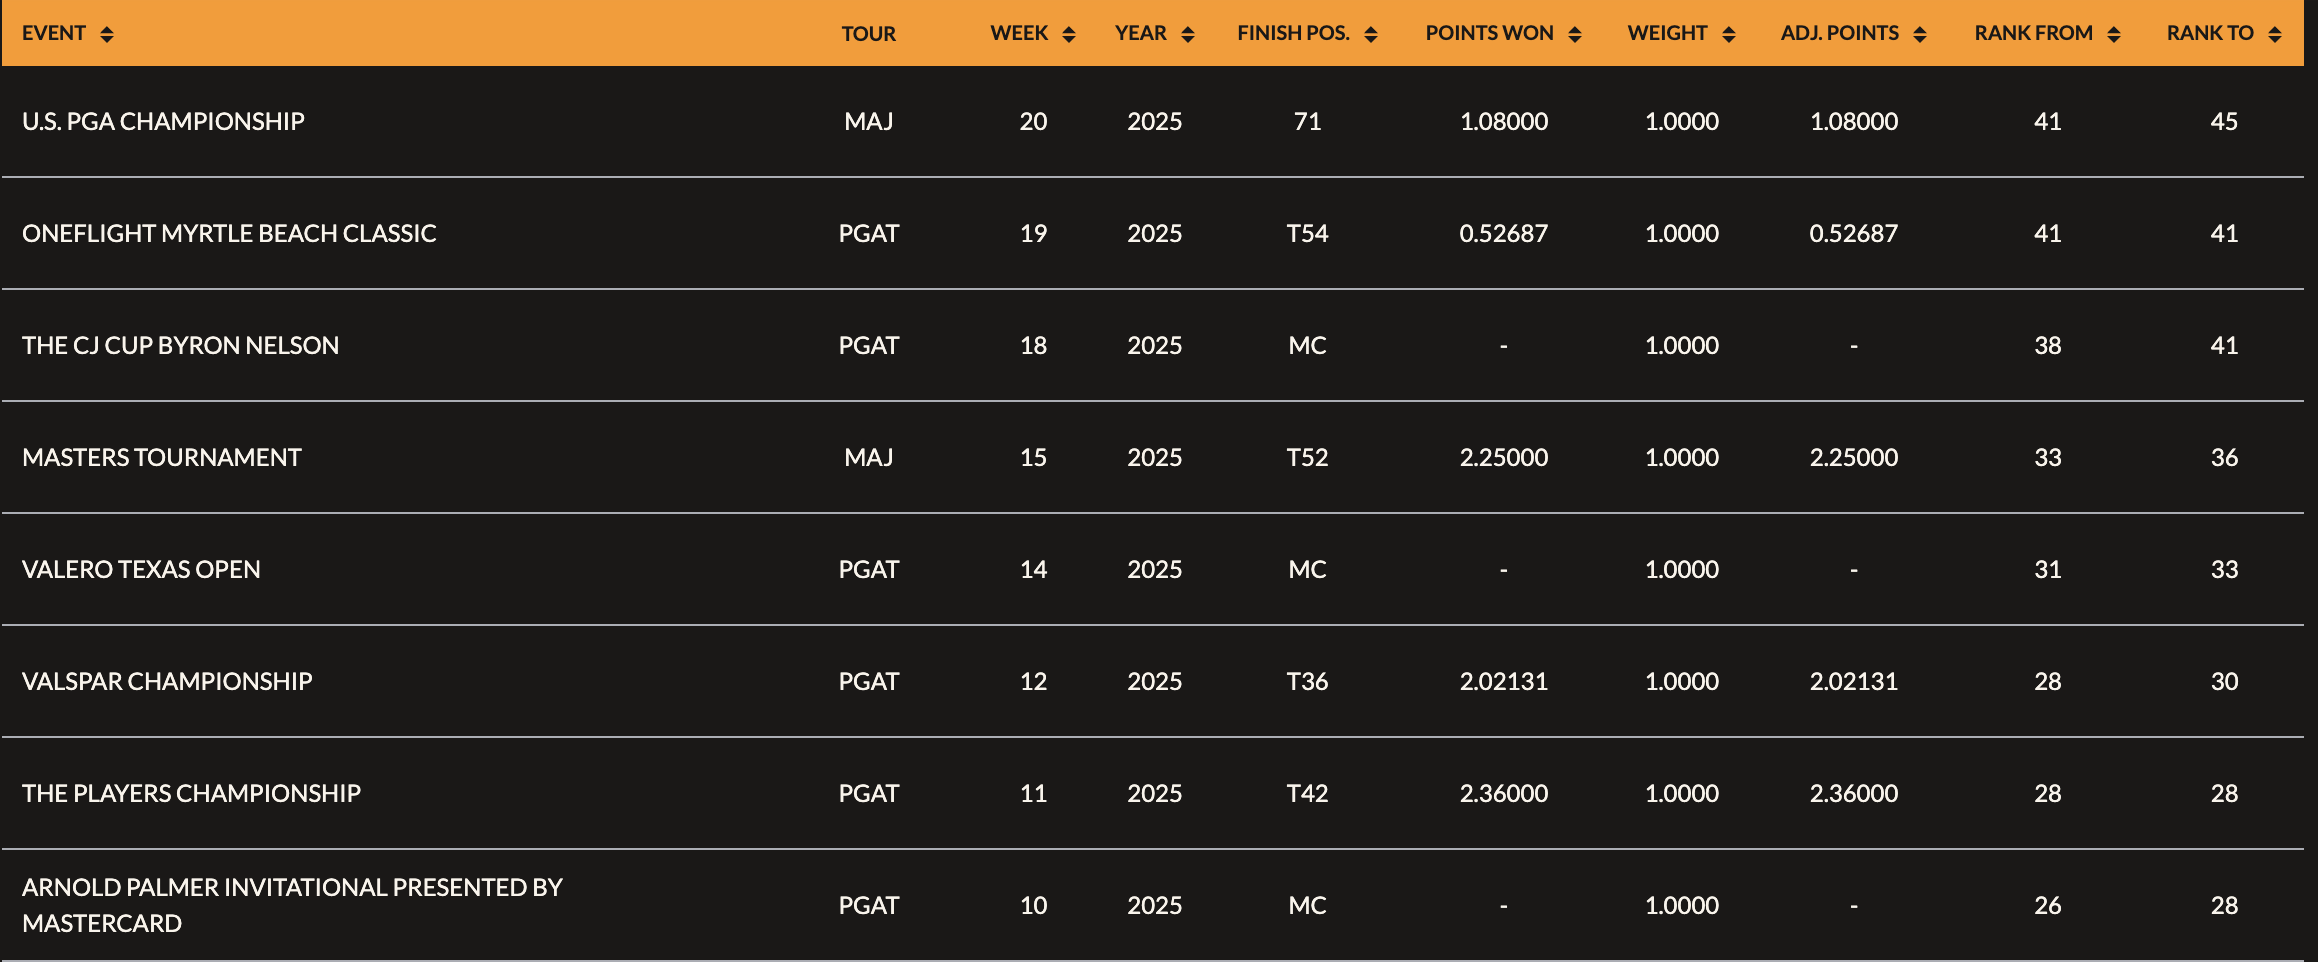Click finish position 71 in U.S. PGA row
Screen dimensions: 2318x962
pyautogui.click(x=1307, y=121)
